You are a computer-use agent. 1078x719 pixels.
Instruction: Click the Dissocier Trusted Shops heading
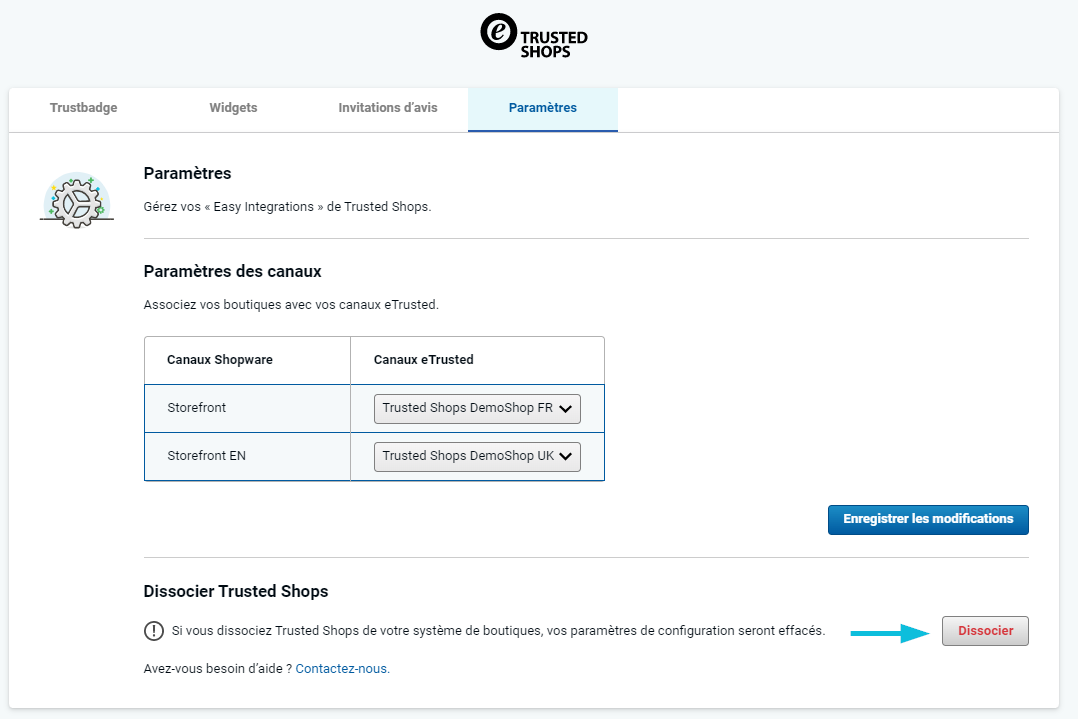236,591
